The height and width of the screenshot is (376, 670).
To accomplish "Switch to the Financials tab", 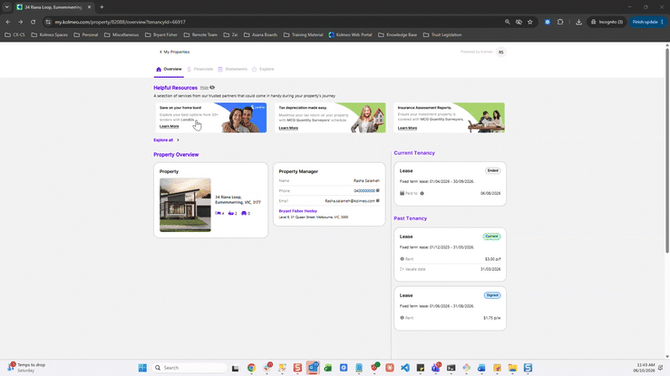I will [200, 69].
